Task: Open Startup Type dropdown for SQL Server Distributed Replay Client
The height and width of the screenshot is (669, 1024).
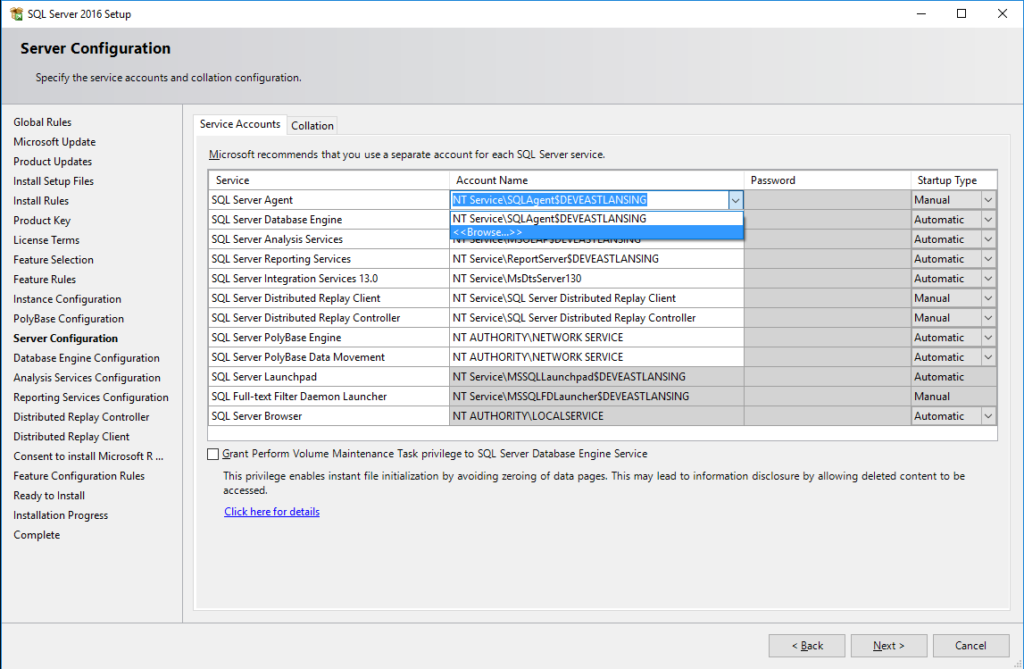Action: [x=990, y=297]
